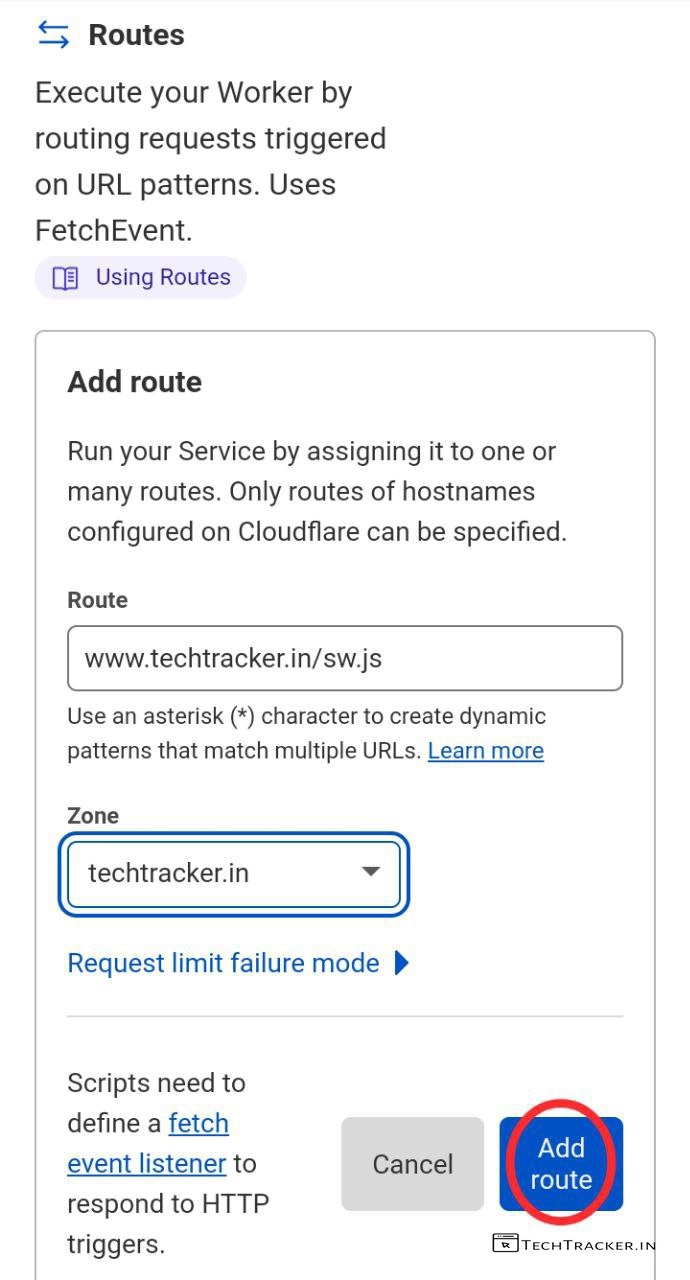690x1280 pixels.
Task: Click the Zone field label
Action: (93, 816)
